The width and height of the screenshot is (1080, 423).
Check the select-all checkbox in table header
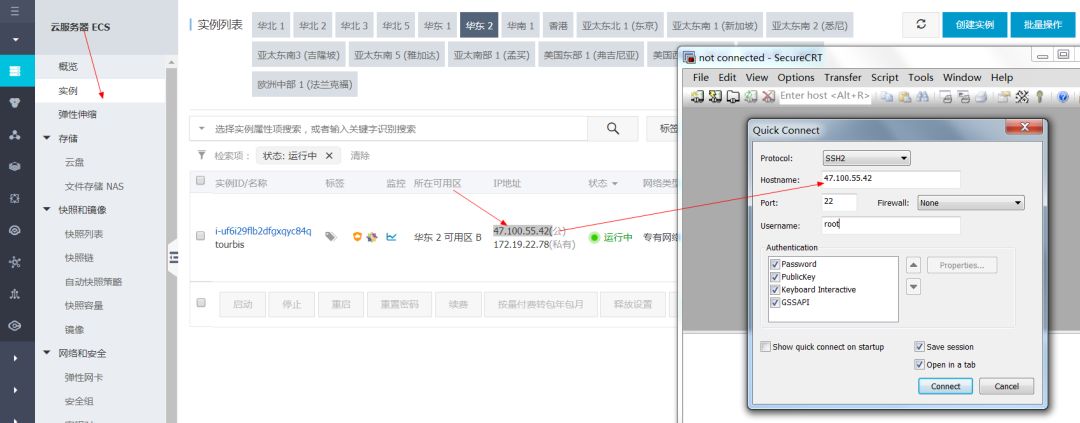click(200, 181)
